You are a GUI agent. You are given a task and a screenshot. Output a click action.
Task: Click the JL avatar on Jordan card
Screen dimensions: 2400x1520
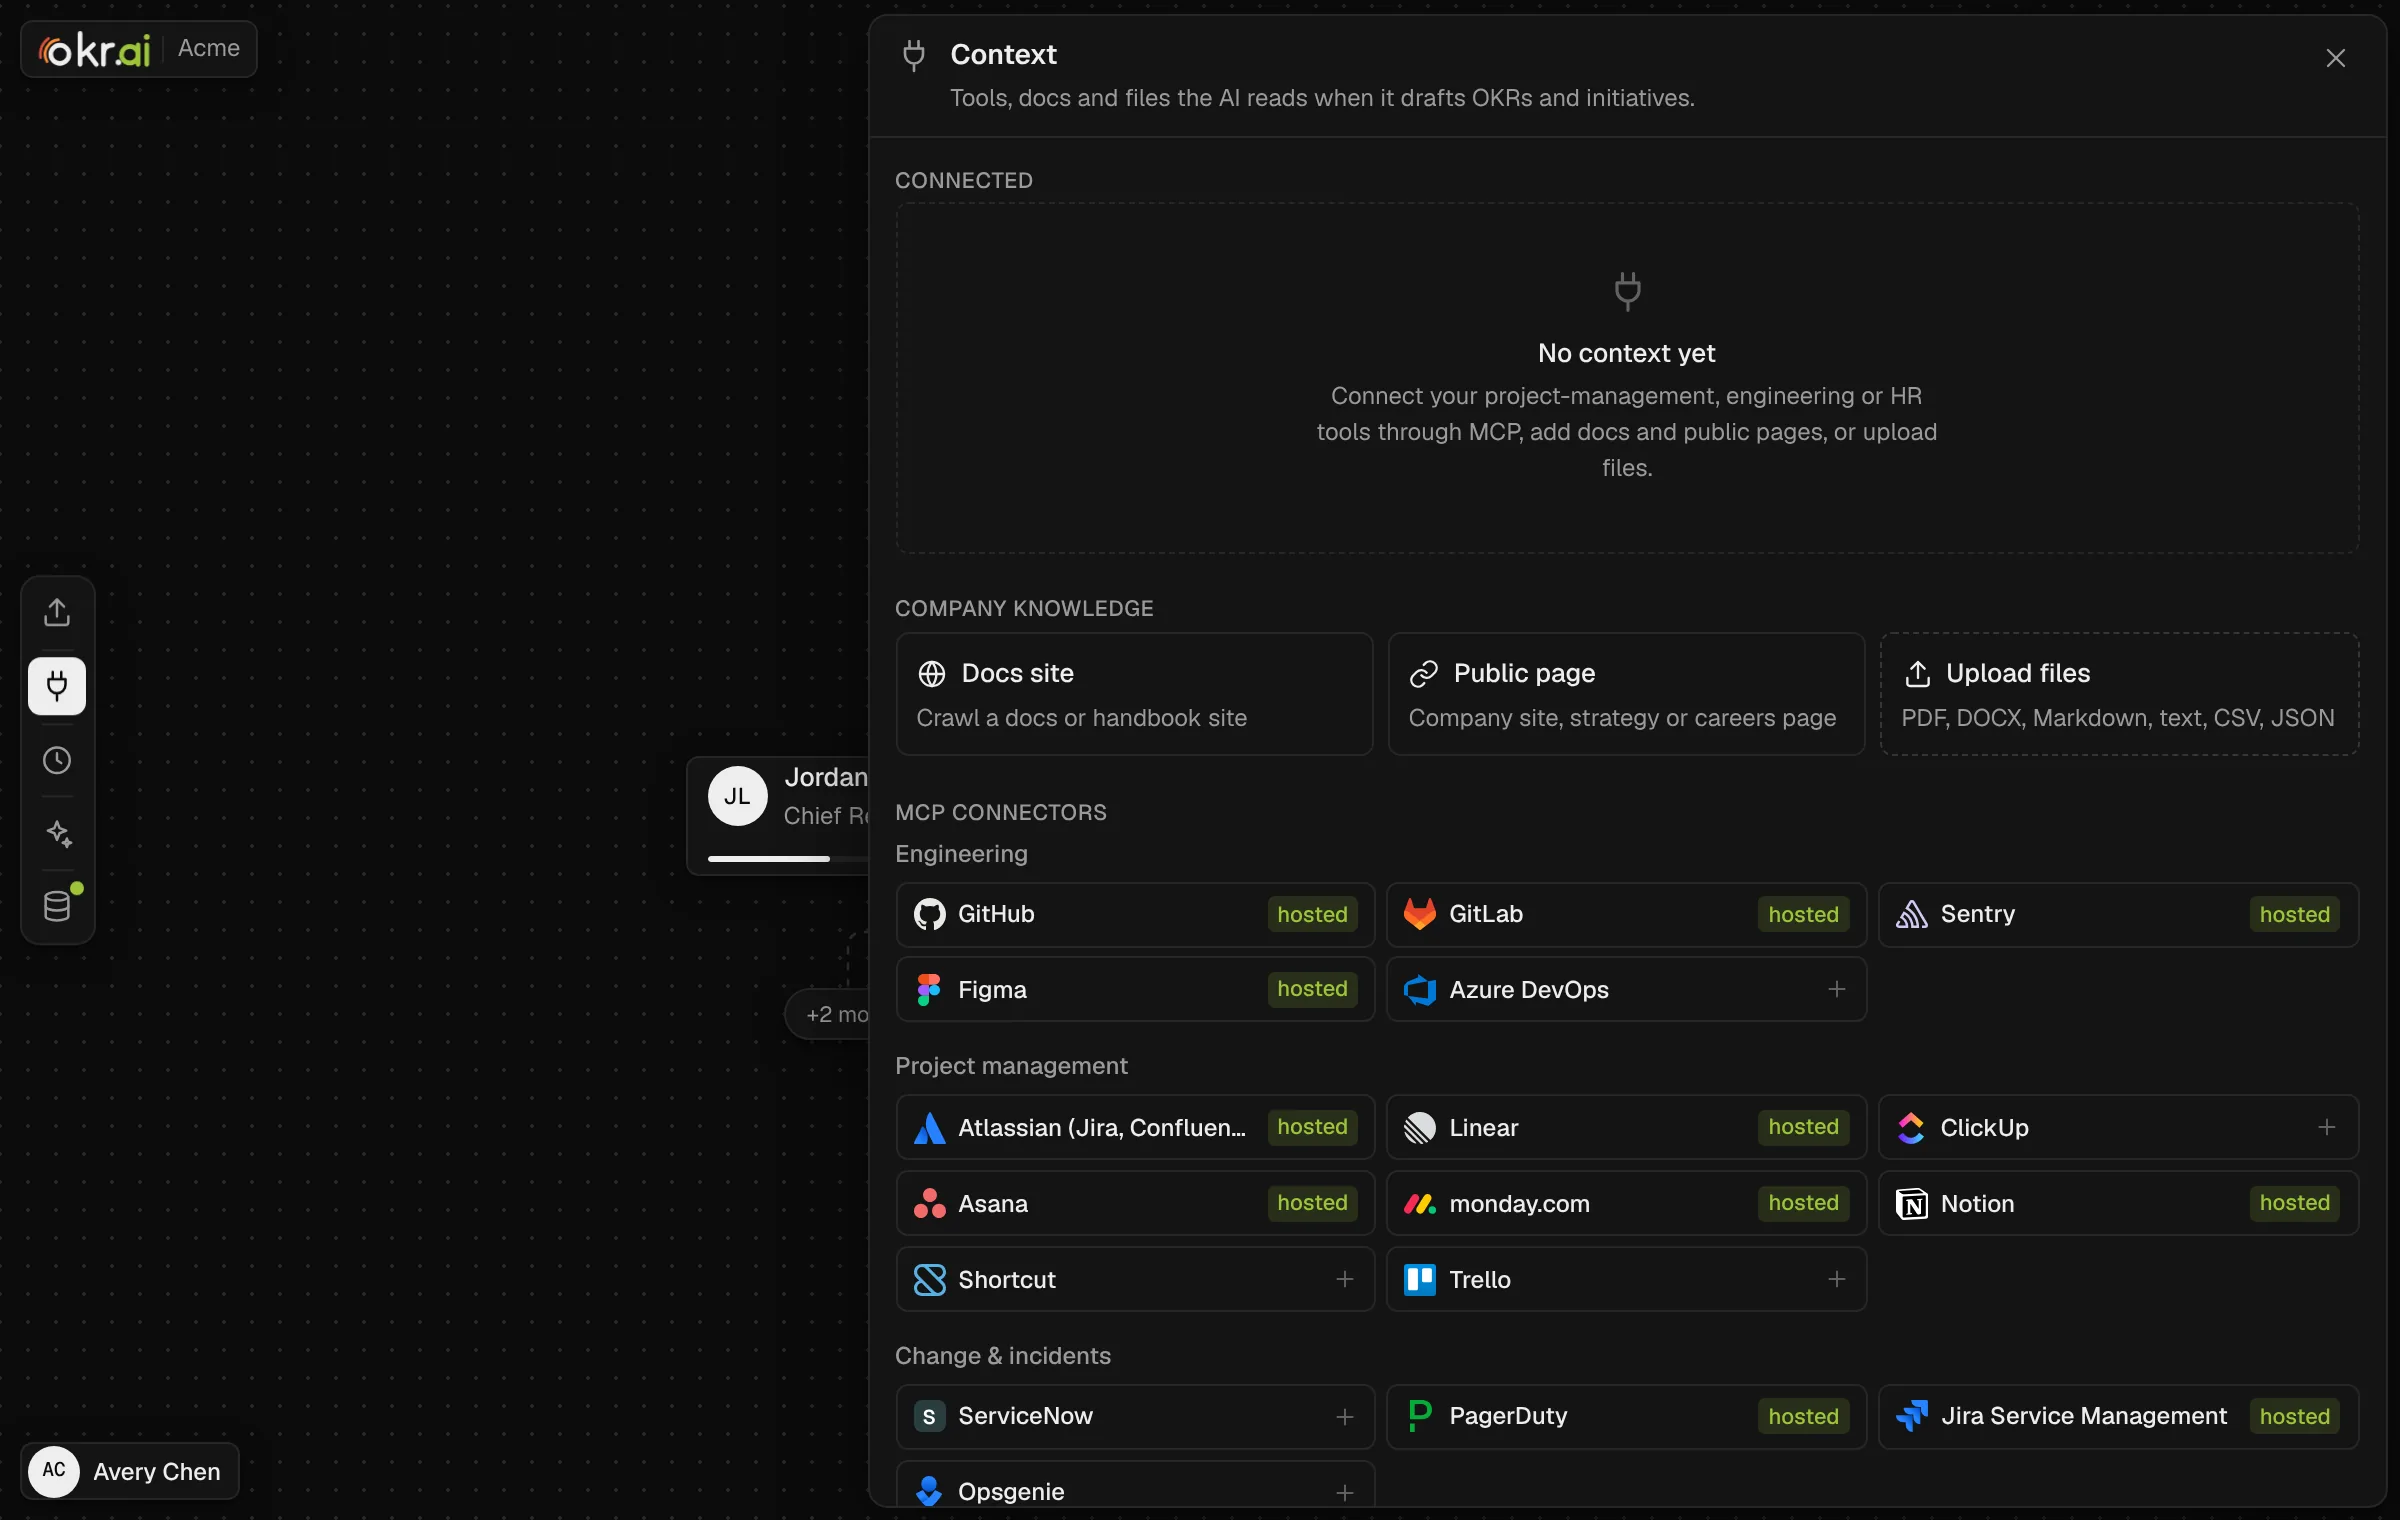coord(737,796)
